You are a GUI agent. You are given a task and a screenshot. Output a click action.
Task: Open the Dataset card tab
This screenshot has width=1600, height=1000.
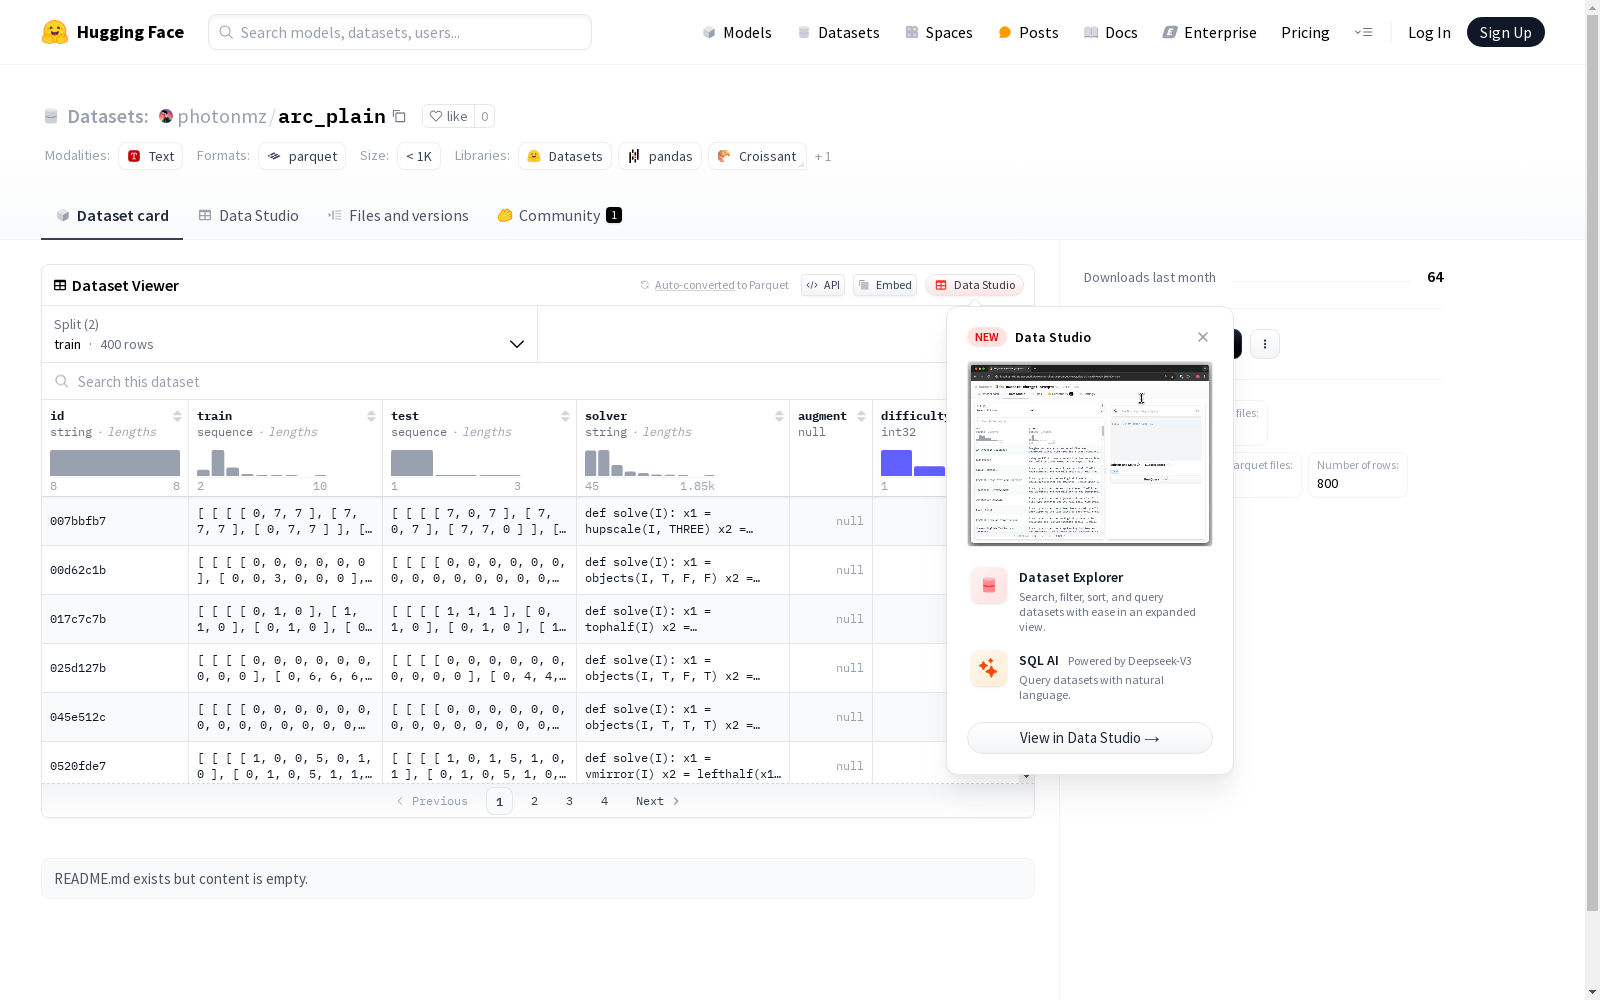[112, 215]
